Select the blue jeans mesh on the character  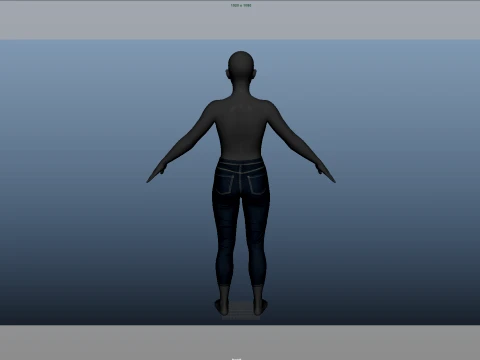point(241,222)
